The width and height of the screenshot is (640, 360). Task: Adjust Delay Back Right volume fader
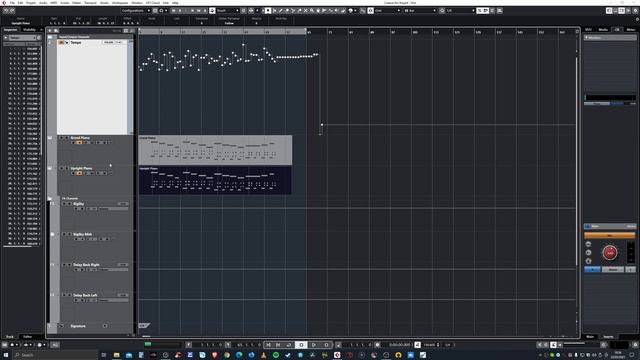click(x=114, y=270)
